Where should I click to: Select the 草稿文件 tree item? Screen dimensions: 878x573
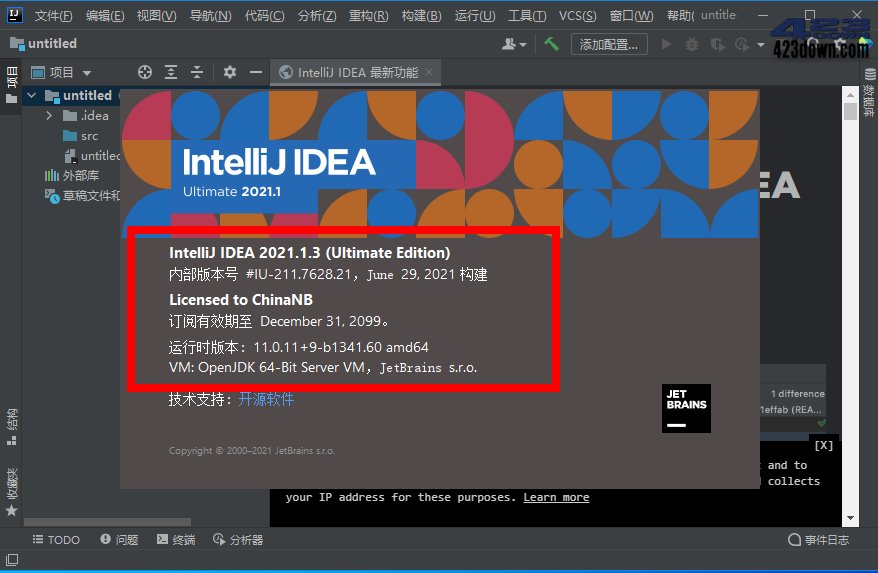point(82,195)
